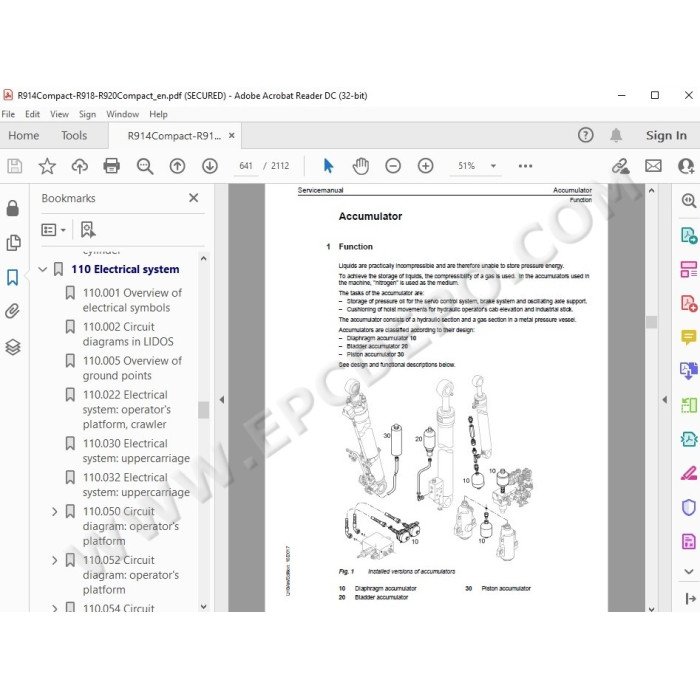Click the zoom percentage field 51%

(x=467, y=166)
